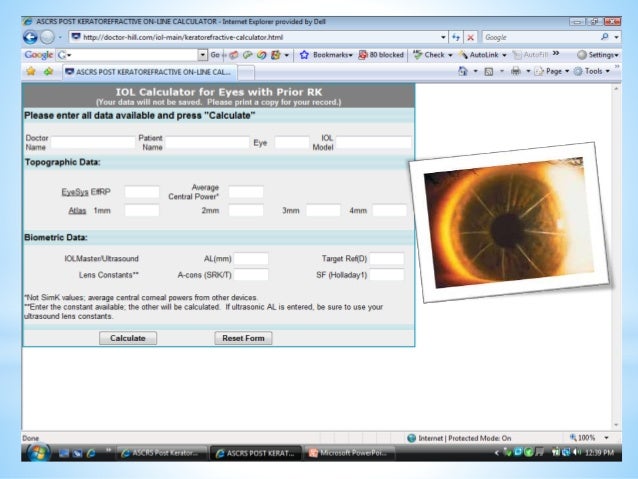This screenshot has height=479, width=638.
Task: Show hidden tray icons arrow
Action: [x=496, y=453]
